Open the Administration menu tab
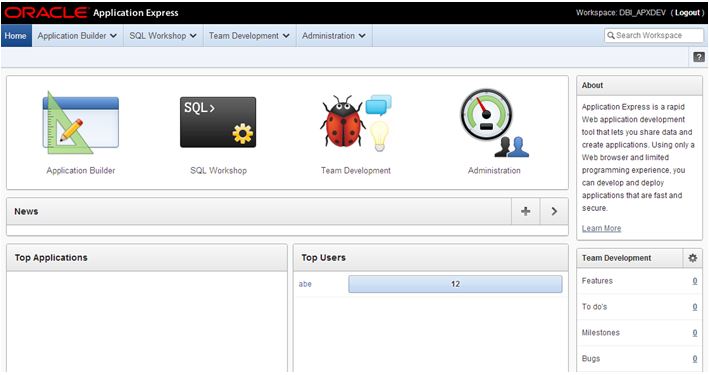This screenshot has width=709, height=375. 334,36
